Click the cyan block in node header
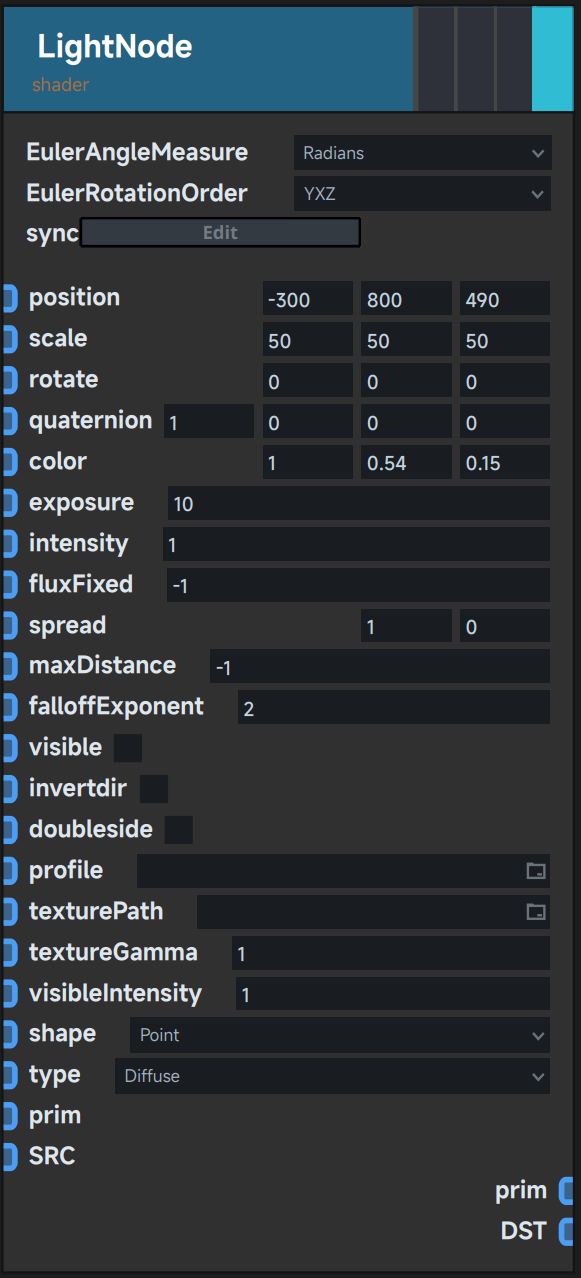 point(552,58)
